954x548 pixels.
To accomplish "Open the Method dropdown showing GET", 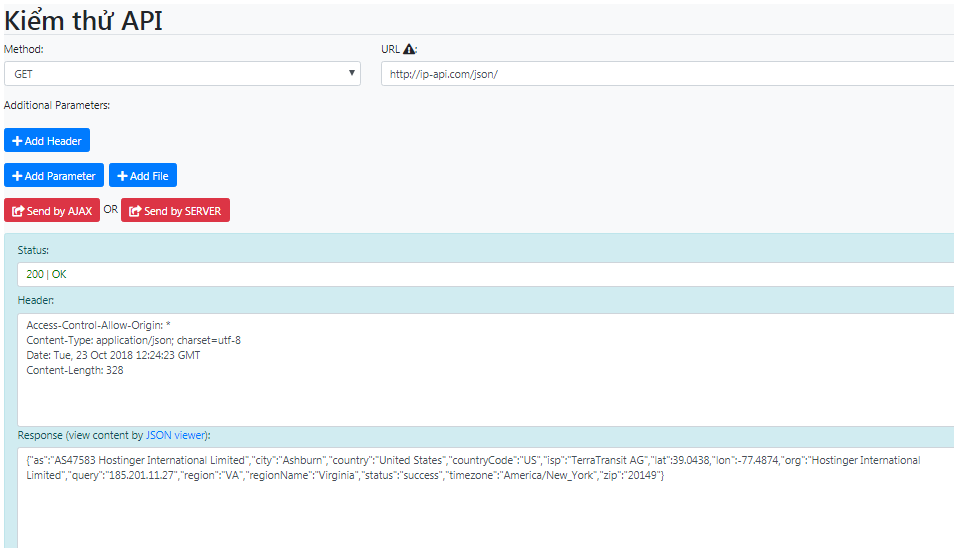I will point(182,74).
